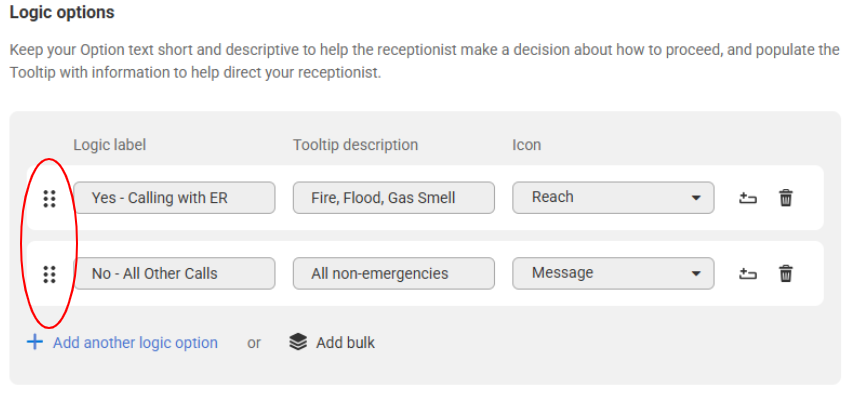Viewport: 858px width, 393px height.
Task: Click the blue plus icon to add an option
Action: [35, 343]
